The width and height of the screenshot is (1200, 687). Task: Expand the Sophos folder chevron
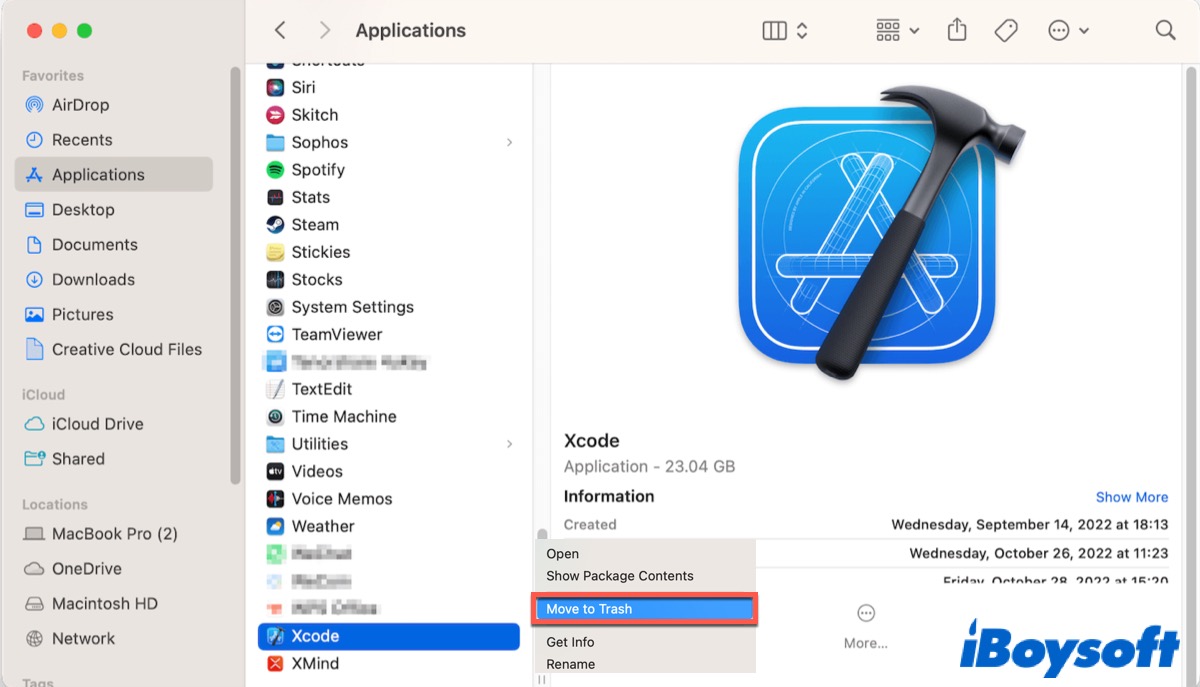coord(510,143)
